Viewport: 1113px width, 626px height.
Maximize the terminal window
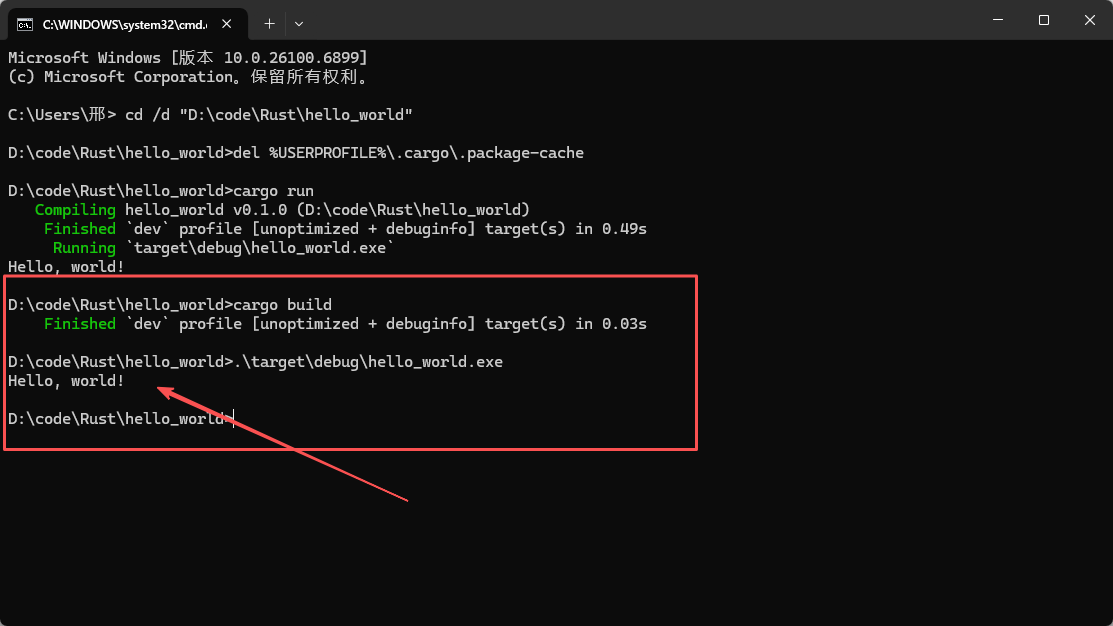(1044, 20)
